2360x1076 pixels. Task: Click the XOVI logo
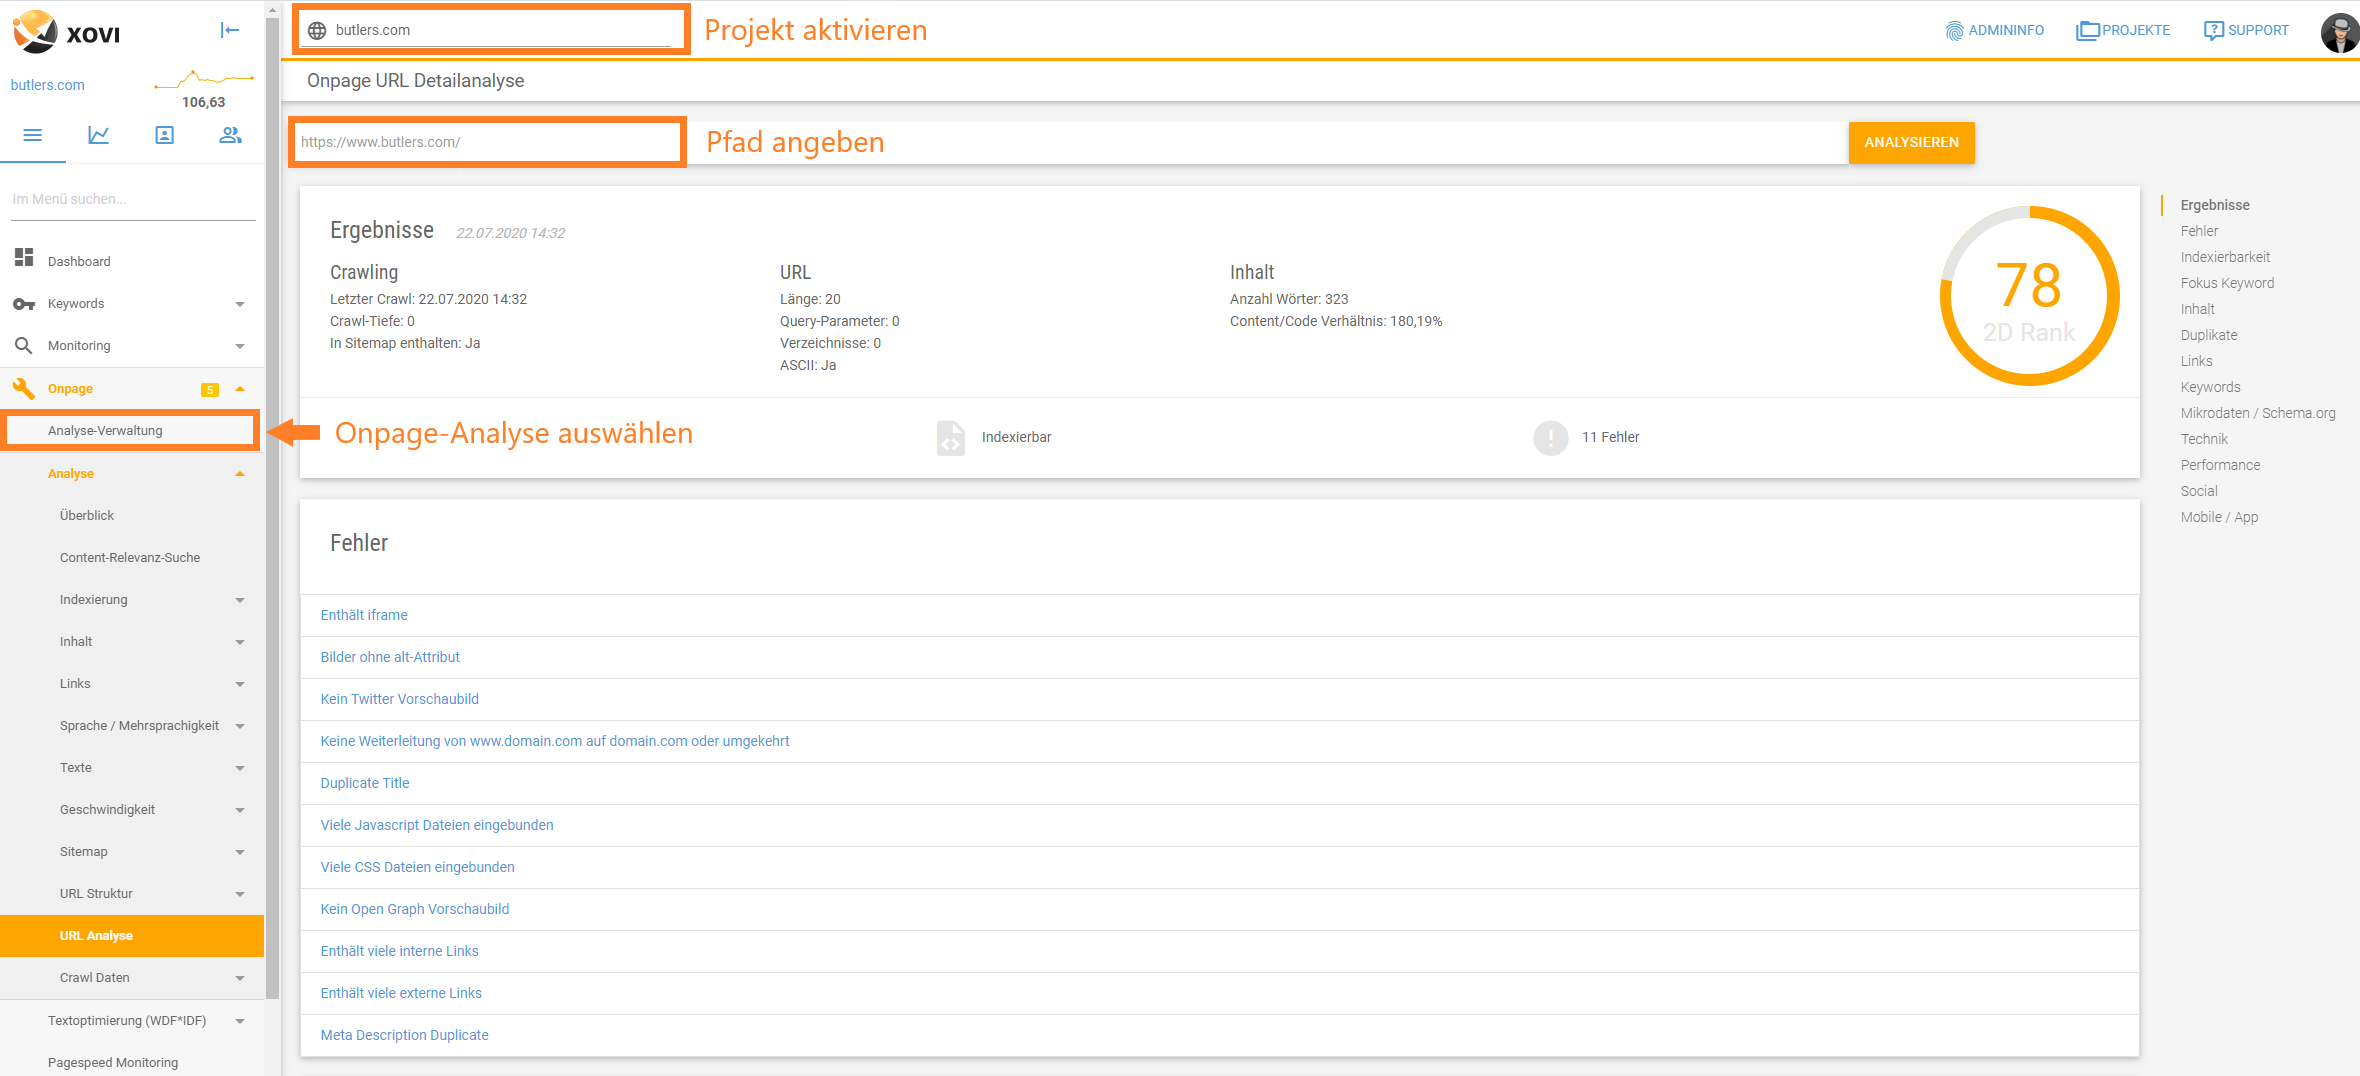click(66, 32)
